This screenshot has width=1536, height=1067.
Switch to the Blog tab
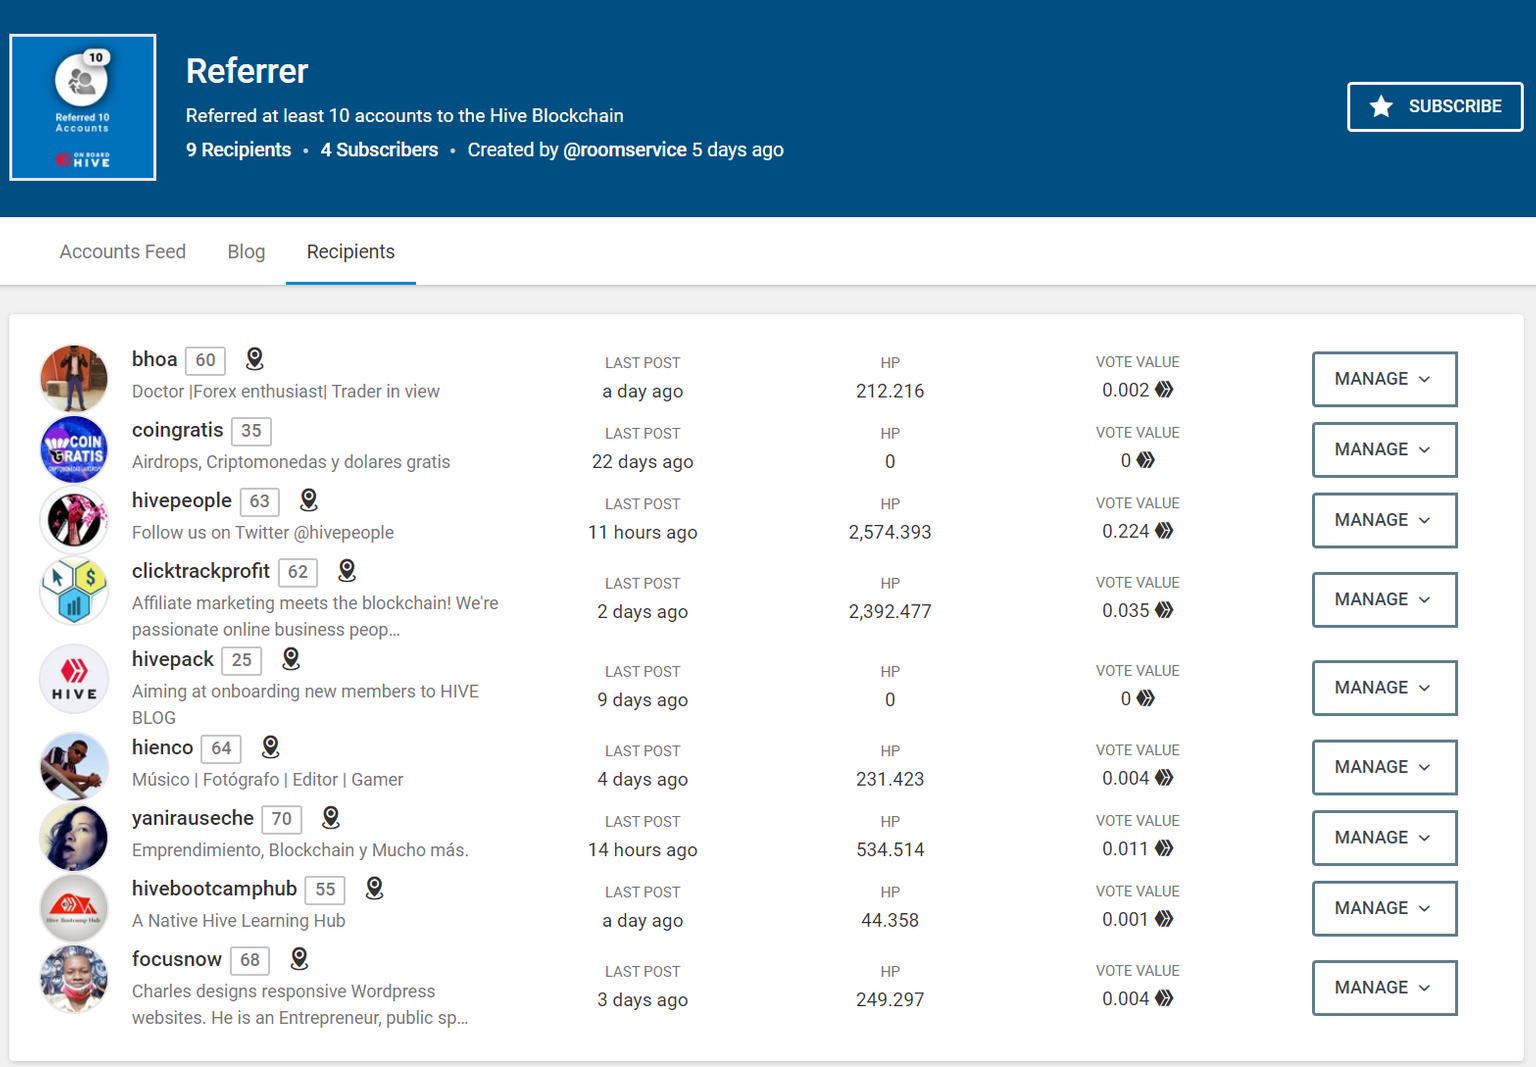click(246, 252)
